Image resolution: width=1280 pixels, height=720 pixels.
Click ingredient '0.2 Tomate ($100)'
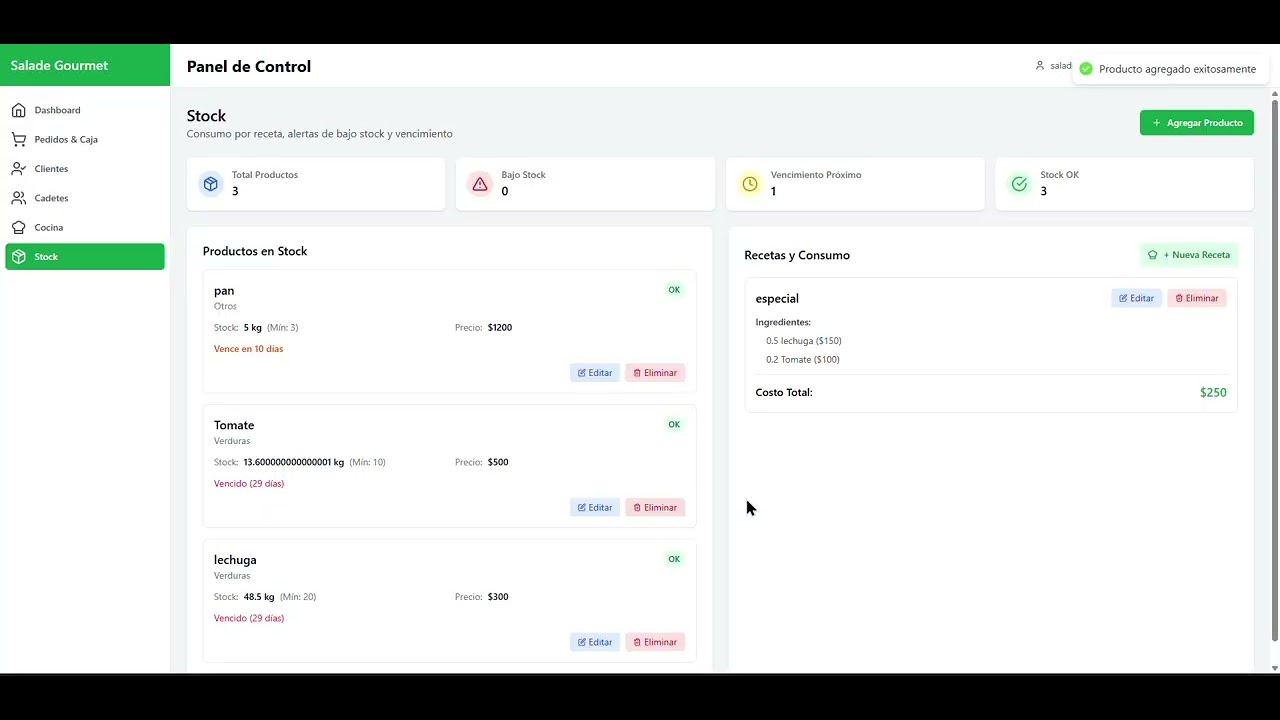point(803,360)
